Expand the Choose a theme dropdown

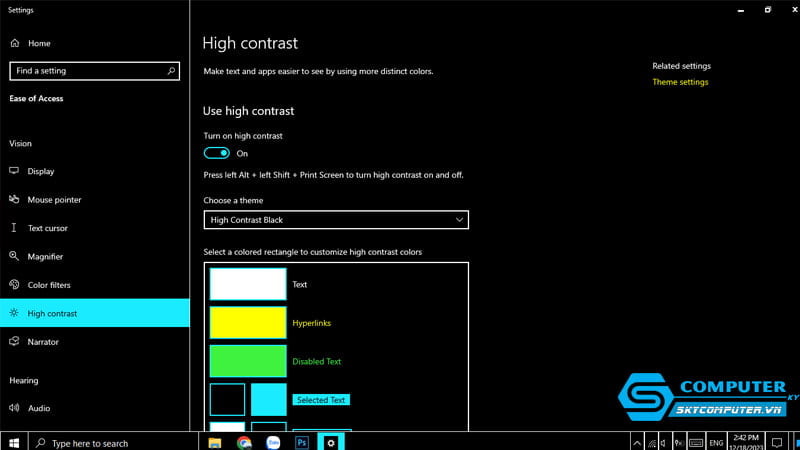point(335,220)
